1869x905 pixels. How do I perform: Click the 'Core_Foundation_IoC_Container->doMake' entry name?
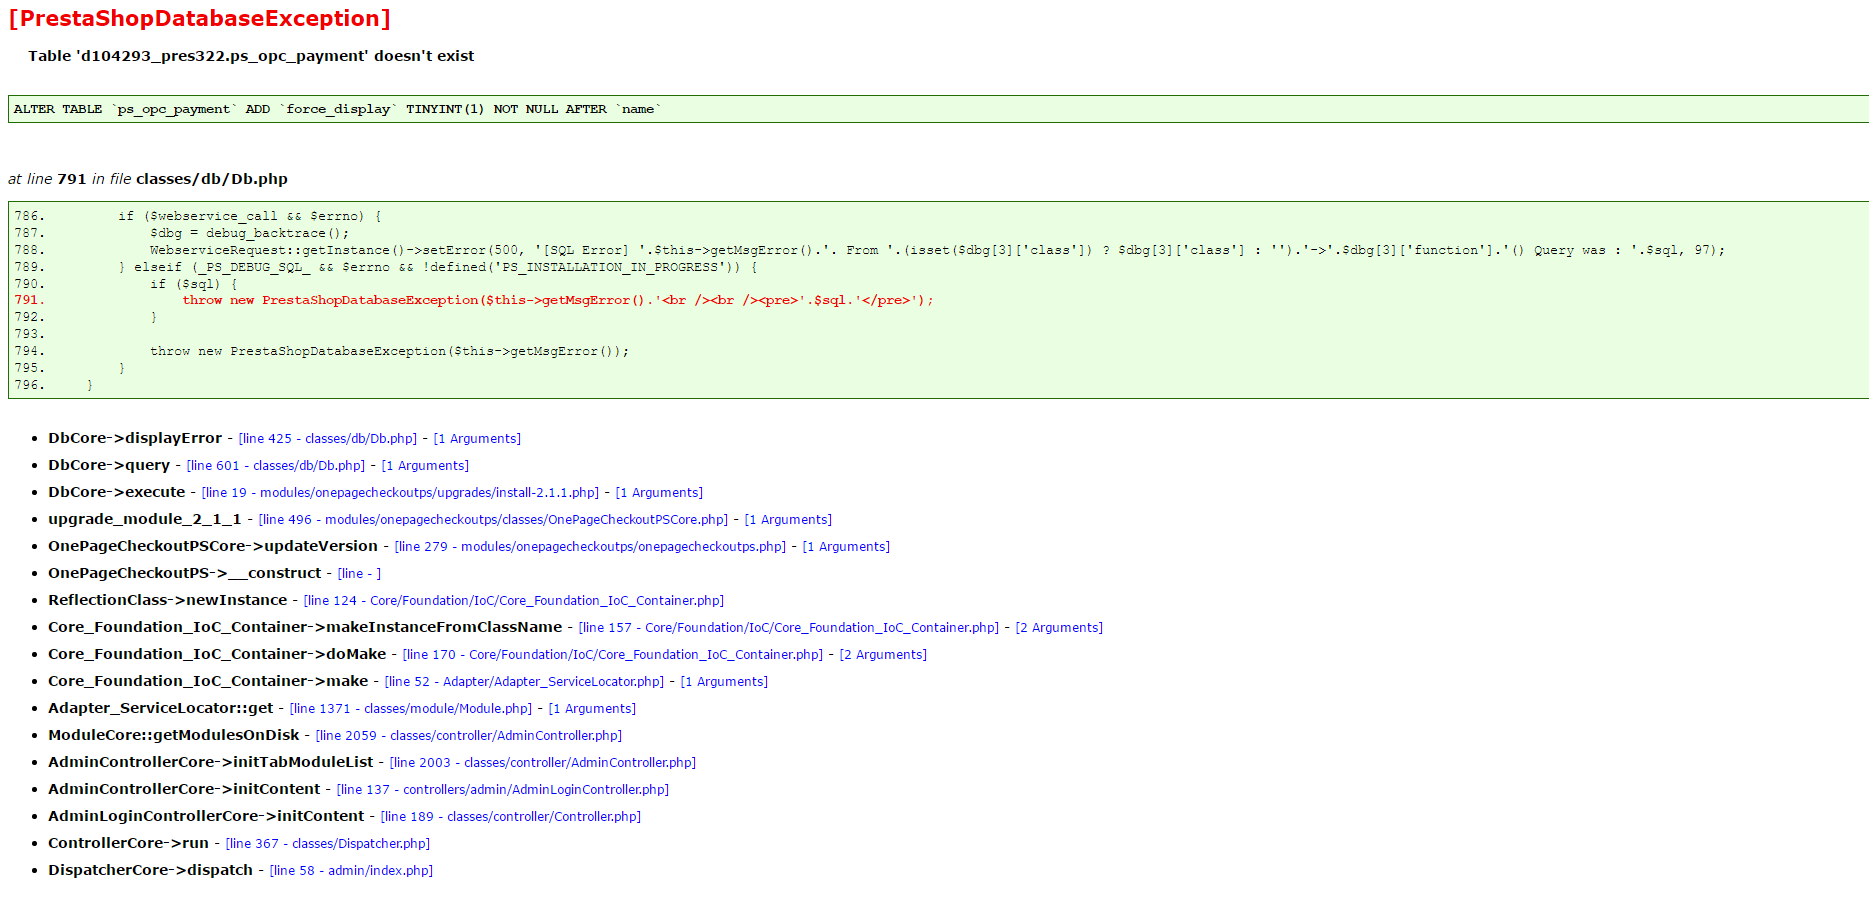(x=217, y=654)
